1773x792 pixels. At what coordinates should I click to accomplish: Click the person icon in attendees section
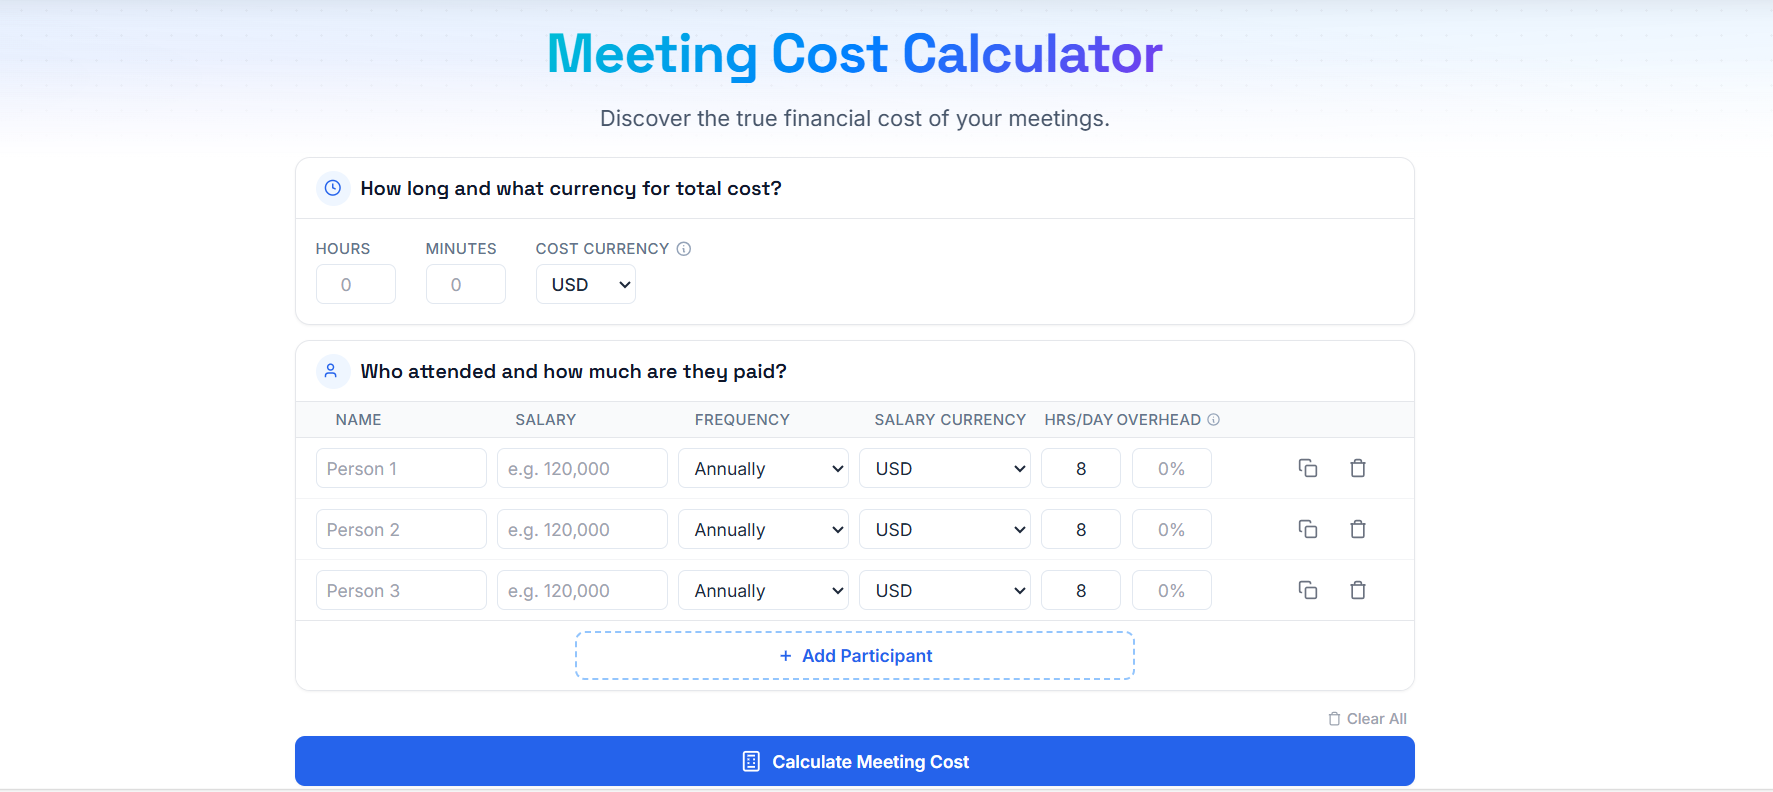tap(332, 370)
